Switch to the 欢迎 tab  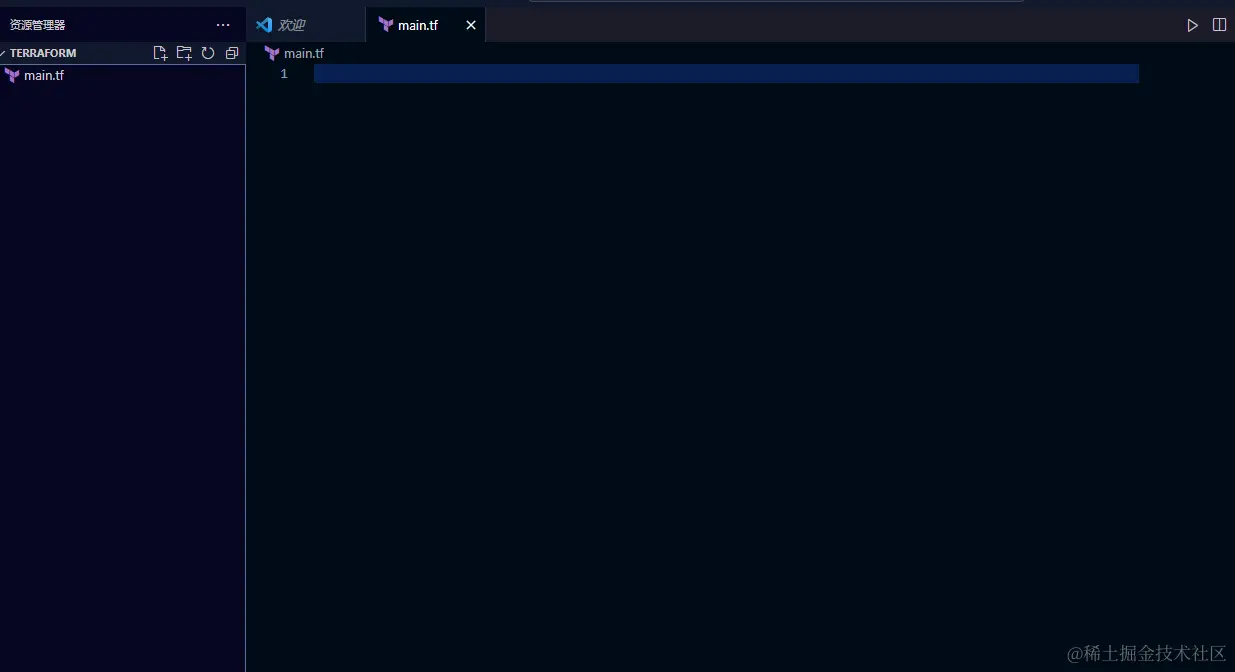coord(306,25)
